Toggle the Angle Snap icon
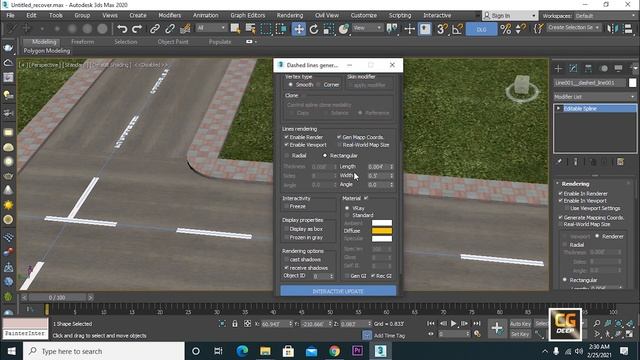This screenshot has width=640, height=360. tap(457, 29)
